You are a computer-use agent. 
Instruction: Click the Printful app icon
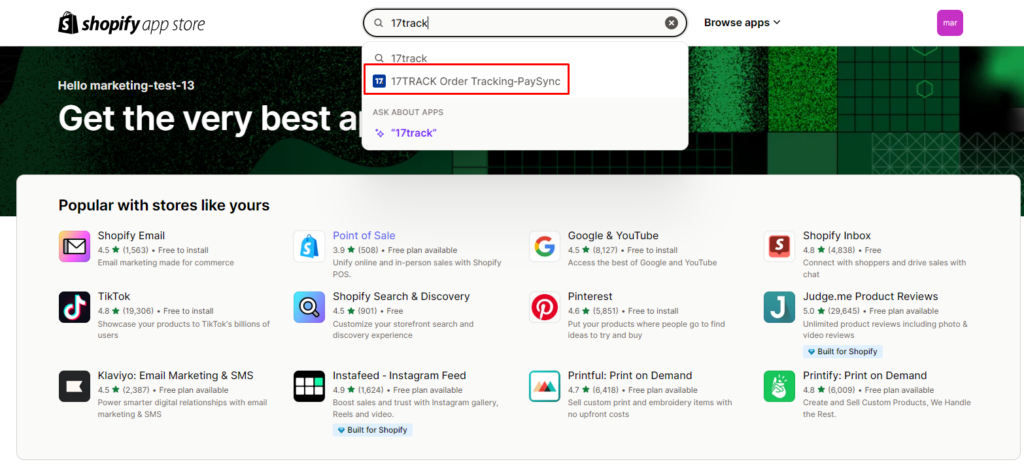tap(545, 386)
